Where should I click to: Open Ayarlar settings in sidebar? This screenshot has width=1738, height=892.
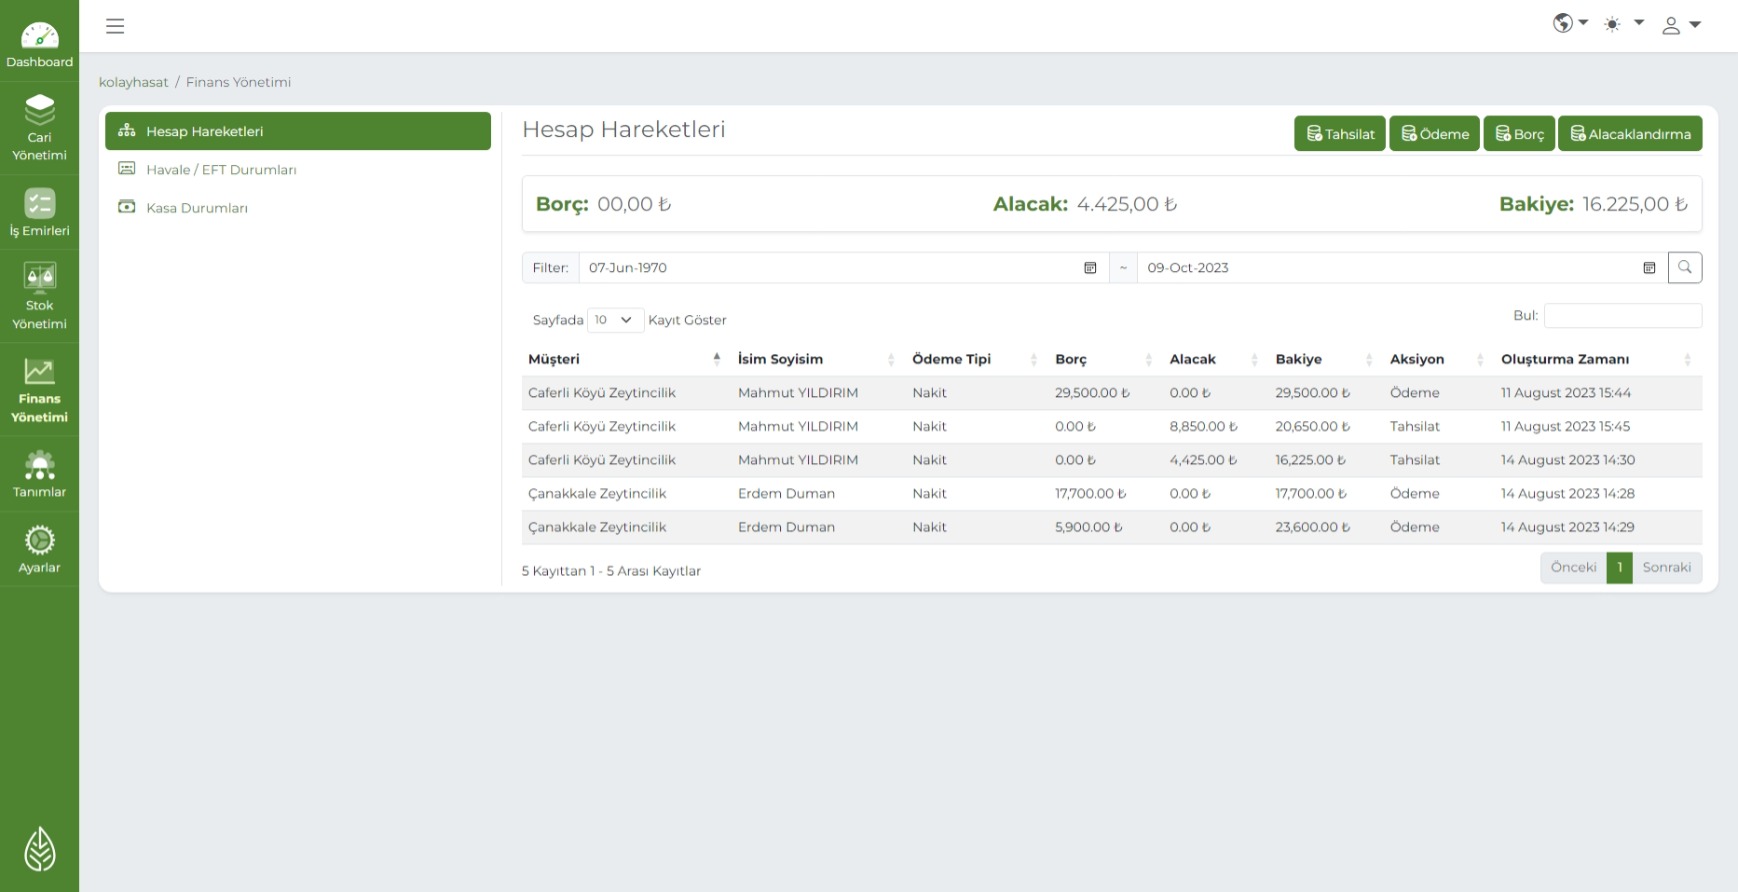[x=39, y=549]
